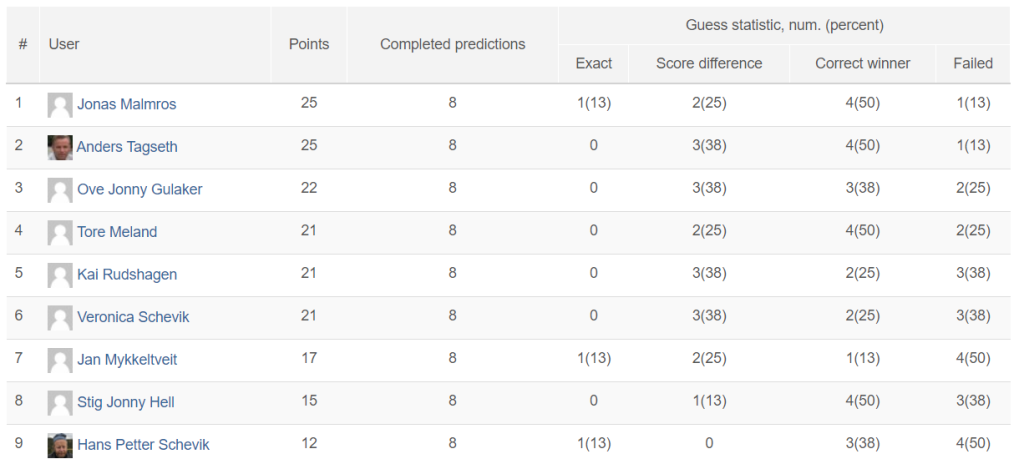Click the Exact column header
Image resolution: width=1024 pixels, height=464 pixels.
pos(594,63)
